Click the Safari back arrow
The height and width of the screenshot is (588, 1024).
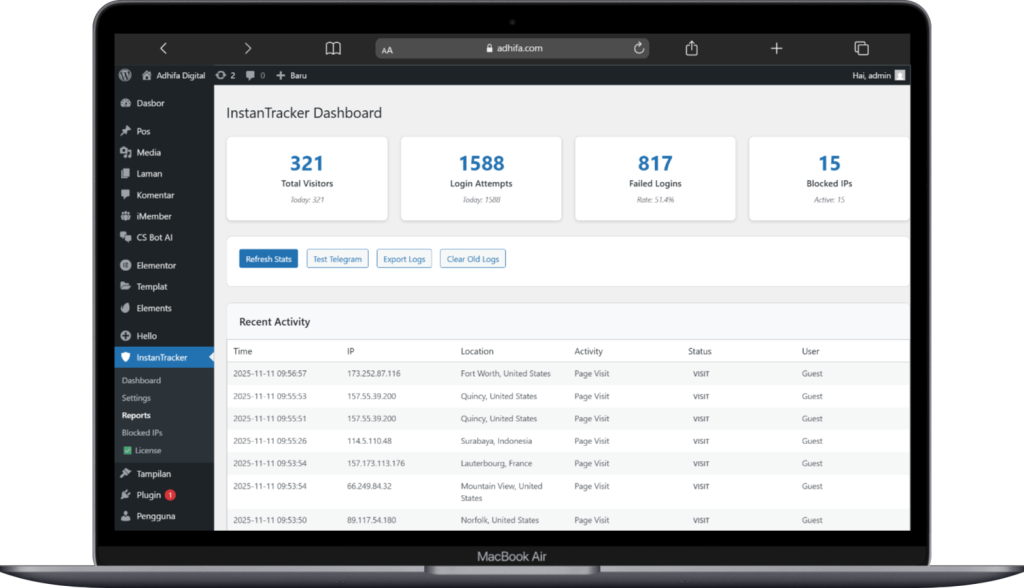click(163, 48)
